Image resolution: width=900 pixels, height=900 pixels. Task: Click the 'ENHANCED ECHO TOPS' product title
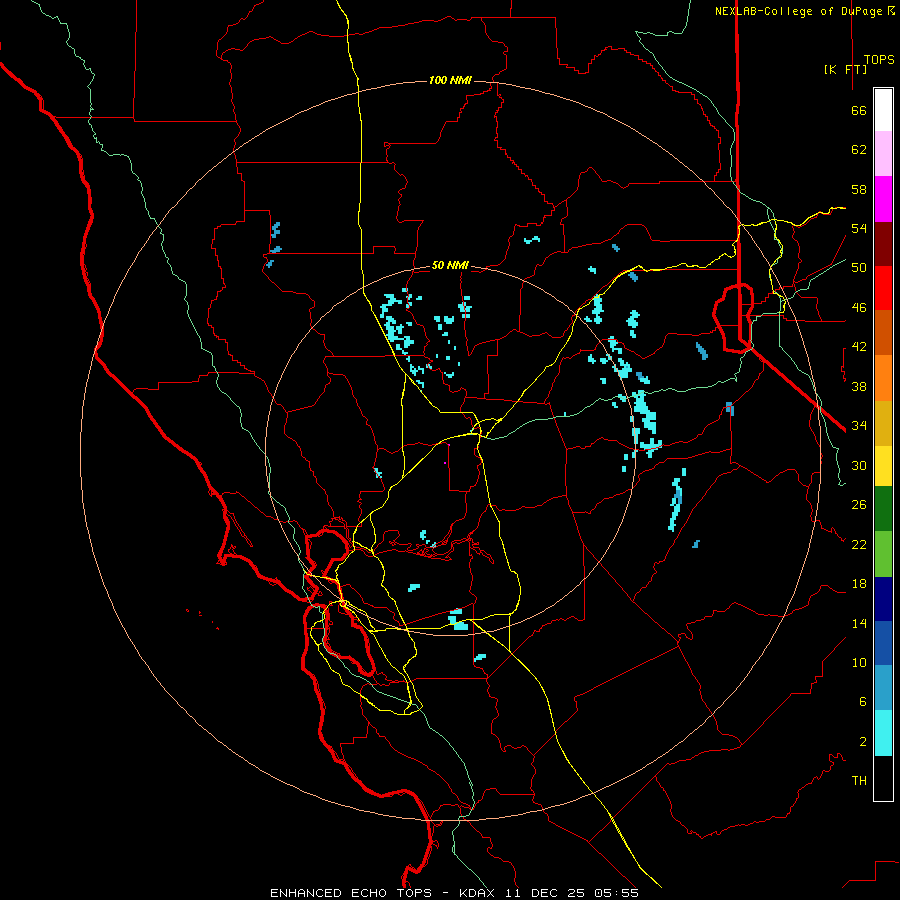tap(351, 893)
